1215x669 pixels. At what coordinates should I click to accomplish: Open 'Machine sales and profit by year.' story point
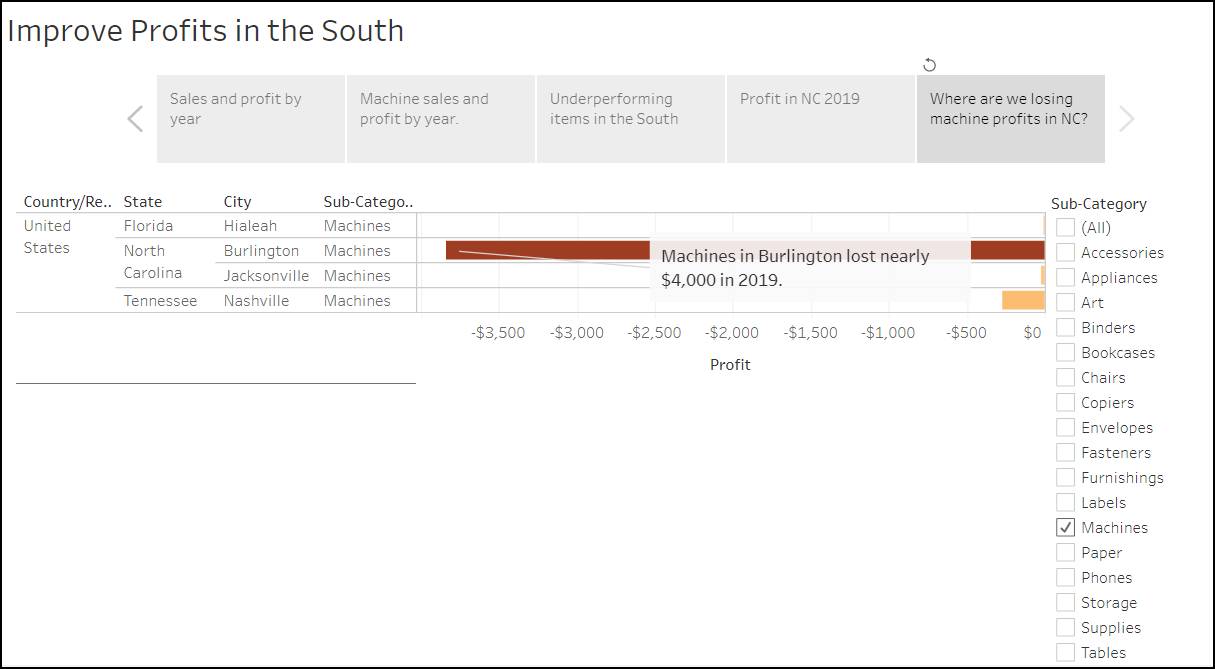tap(440, 118)
